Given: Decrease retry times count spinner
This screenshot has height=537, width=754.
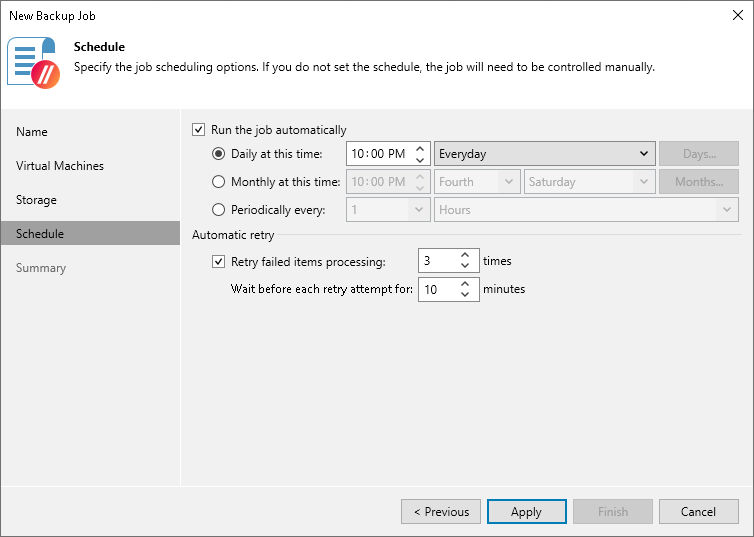Looking at the screenshot, I should tap(465, 267).
